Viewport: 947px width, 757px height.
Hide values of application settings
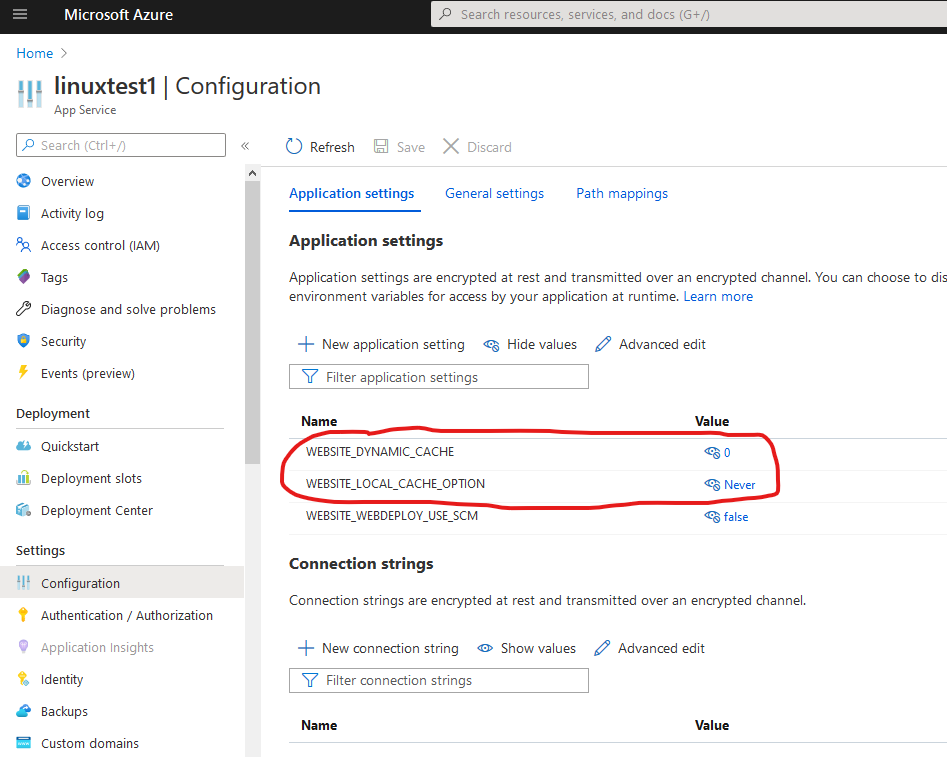tap(530, 344)
